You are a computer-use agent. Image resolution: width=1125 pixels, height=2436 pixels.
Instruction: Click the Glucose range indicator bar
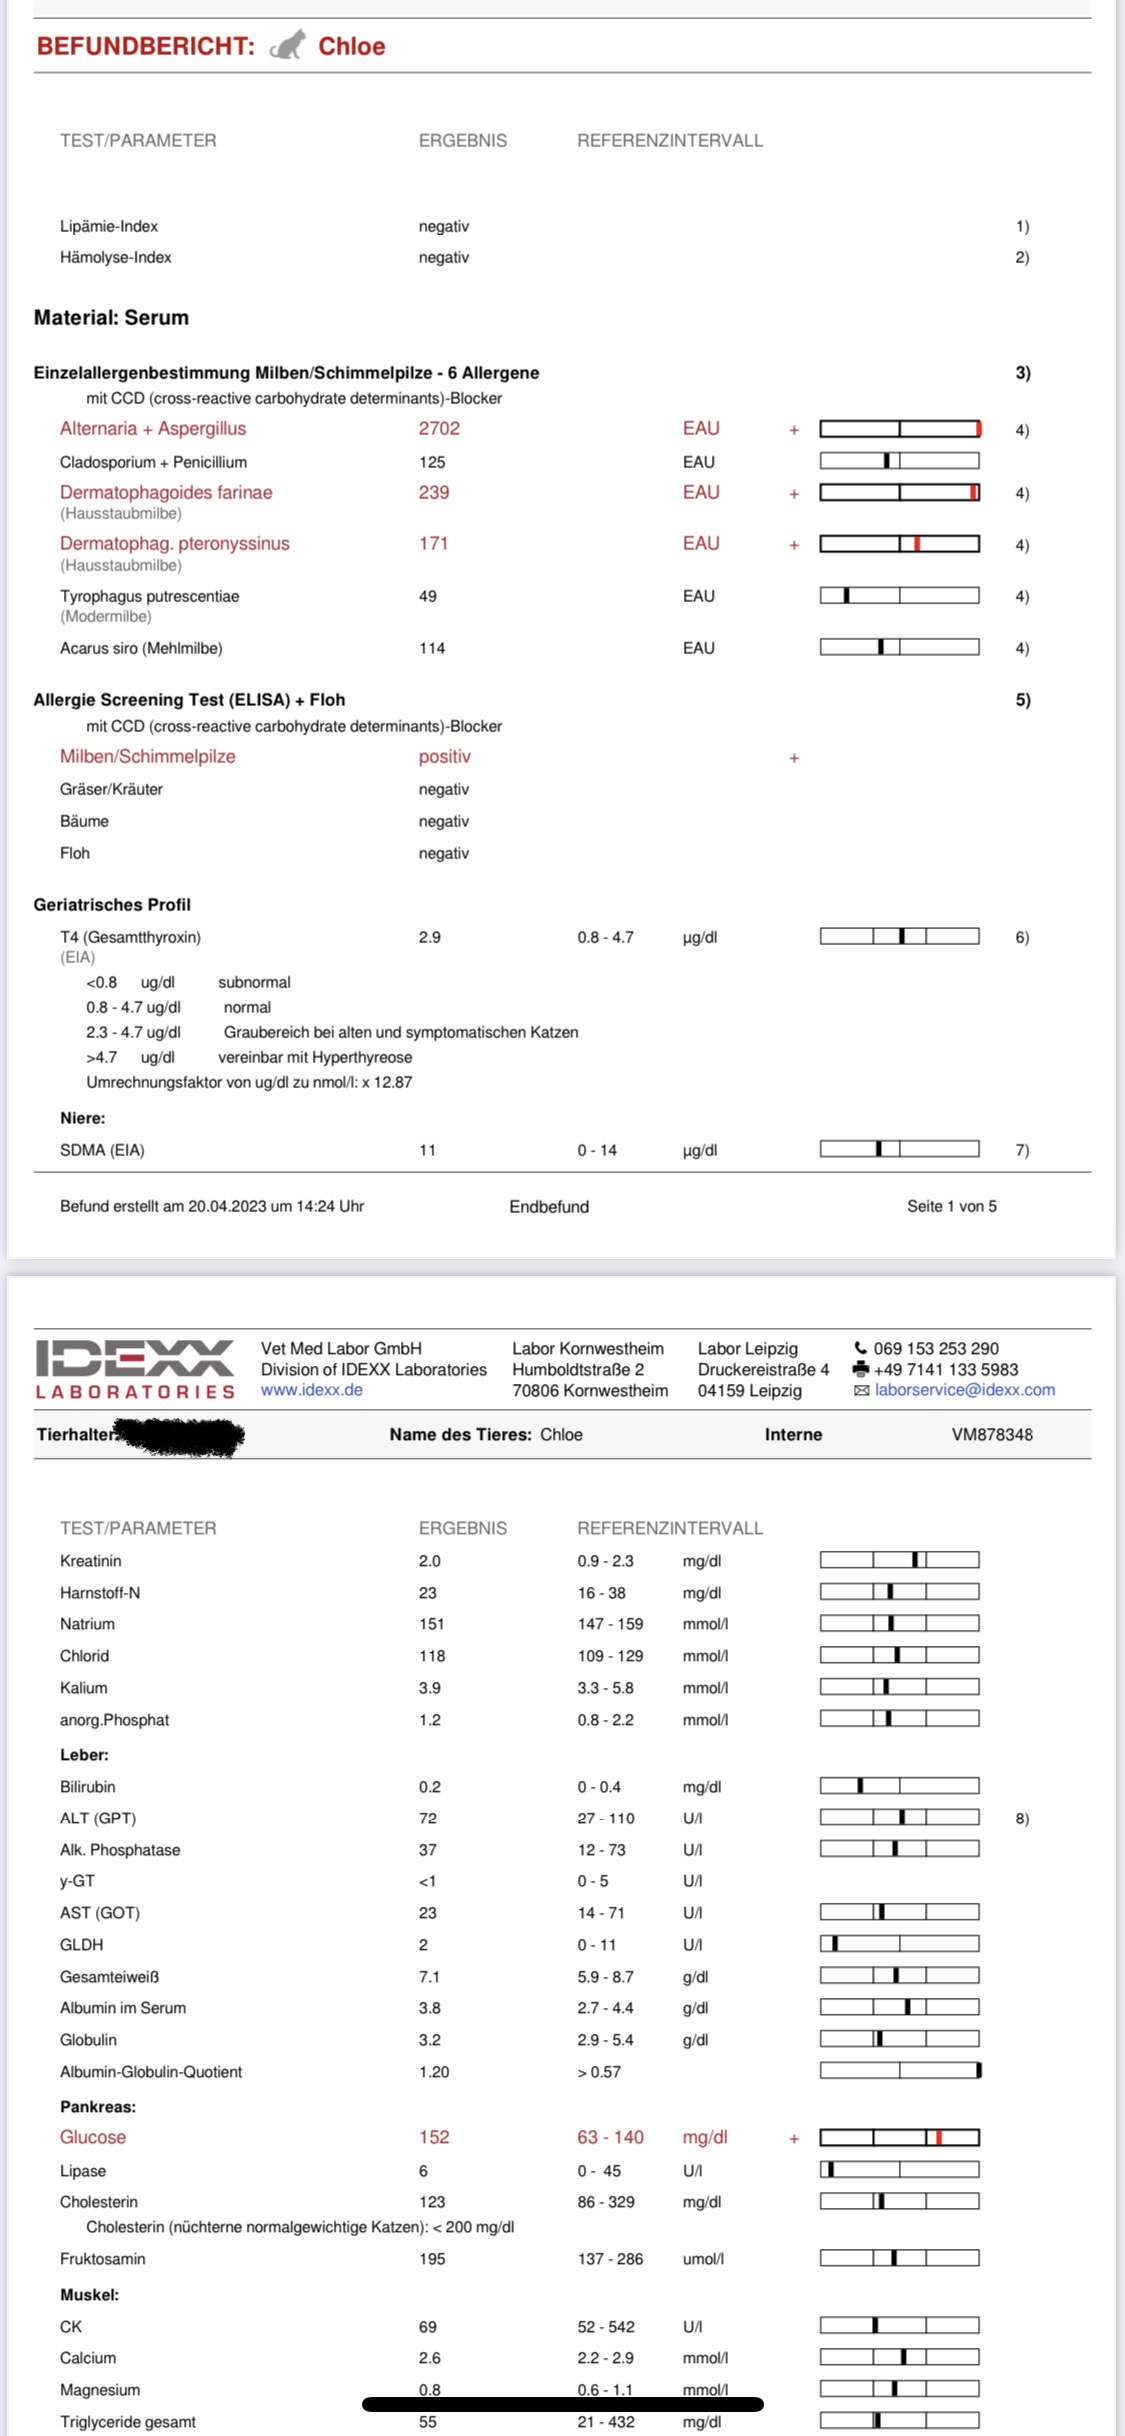899,2137
